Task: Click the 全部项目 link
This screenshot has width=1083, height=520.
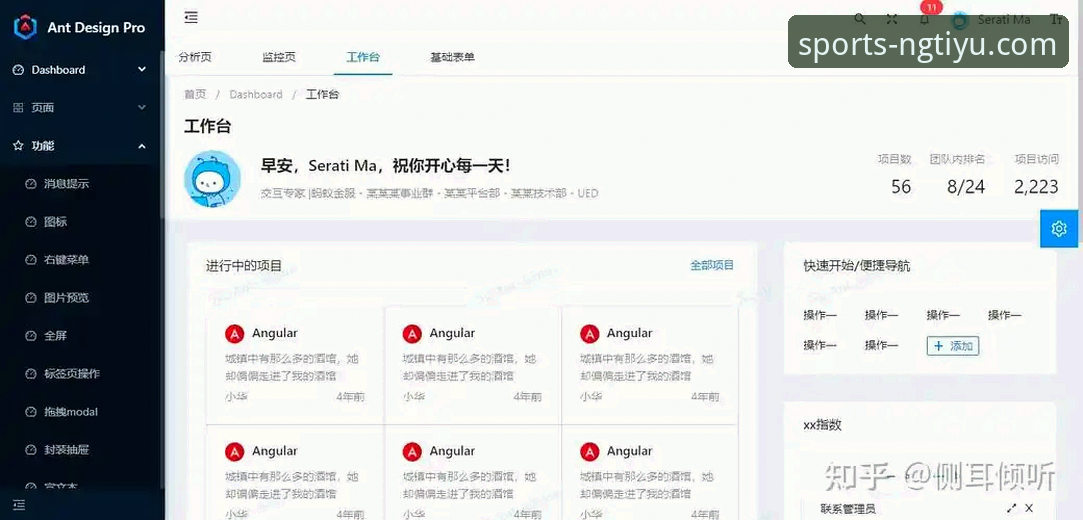Action: [712, 265]
